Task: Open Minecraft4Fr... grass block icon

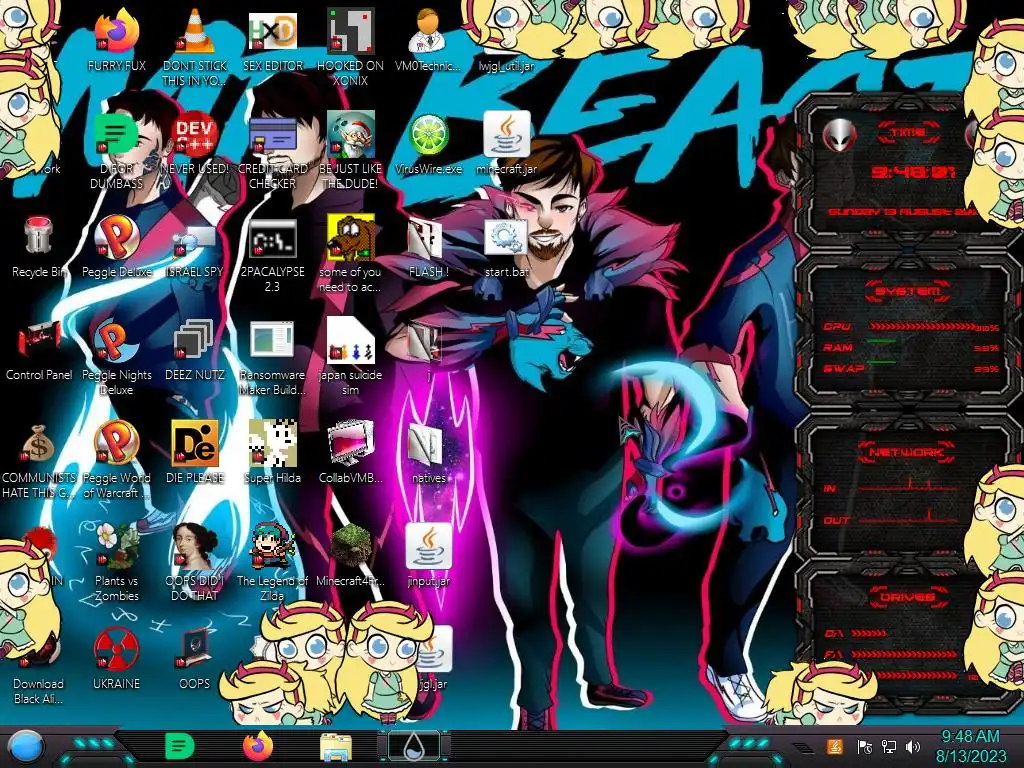Action: tap(351, 546)
